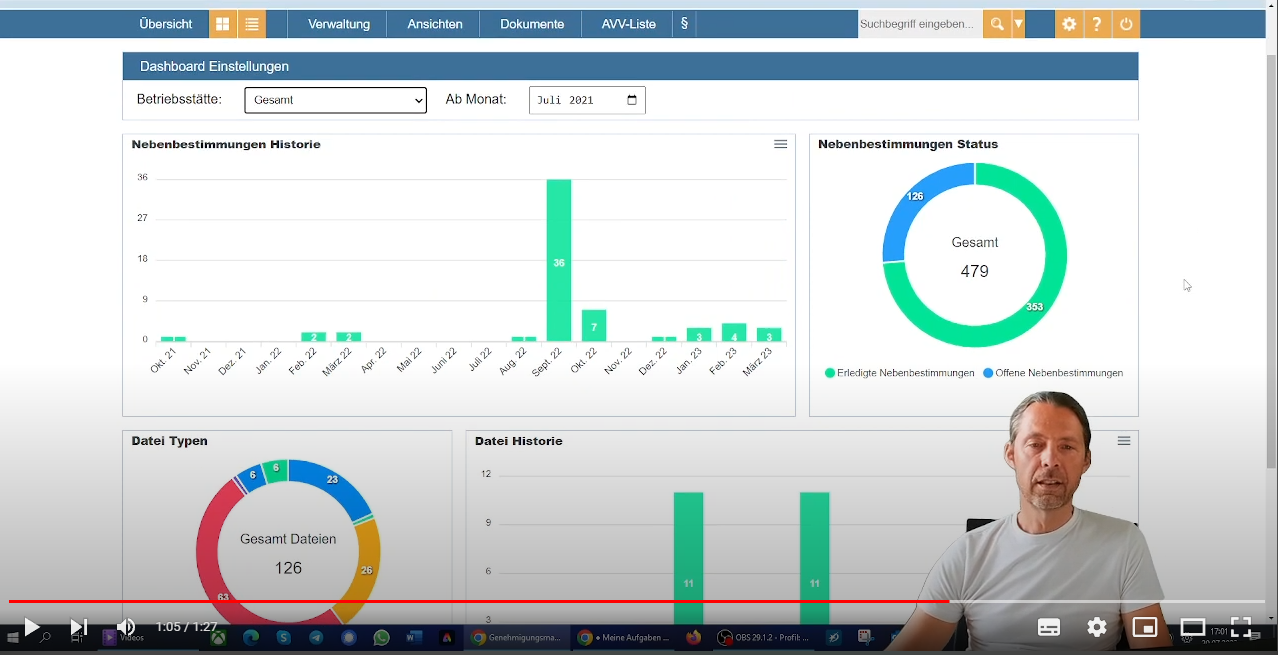The height and width of the screenshot is (655, 1278).
Task: Switch to the list view icon
Action: [251, 24]
